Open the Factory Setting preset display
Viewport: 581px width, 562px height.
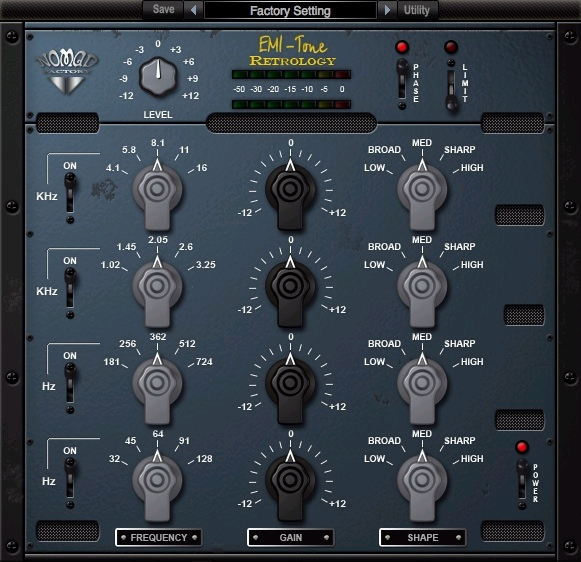click(290, 10)
